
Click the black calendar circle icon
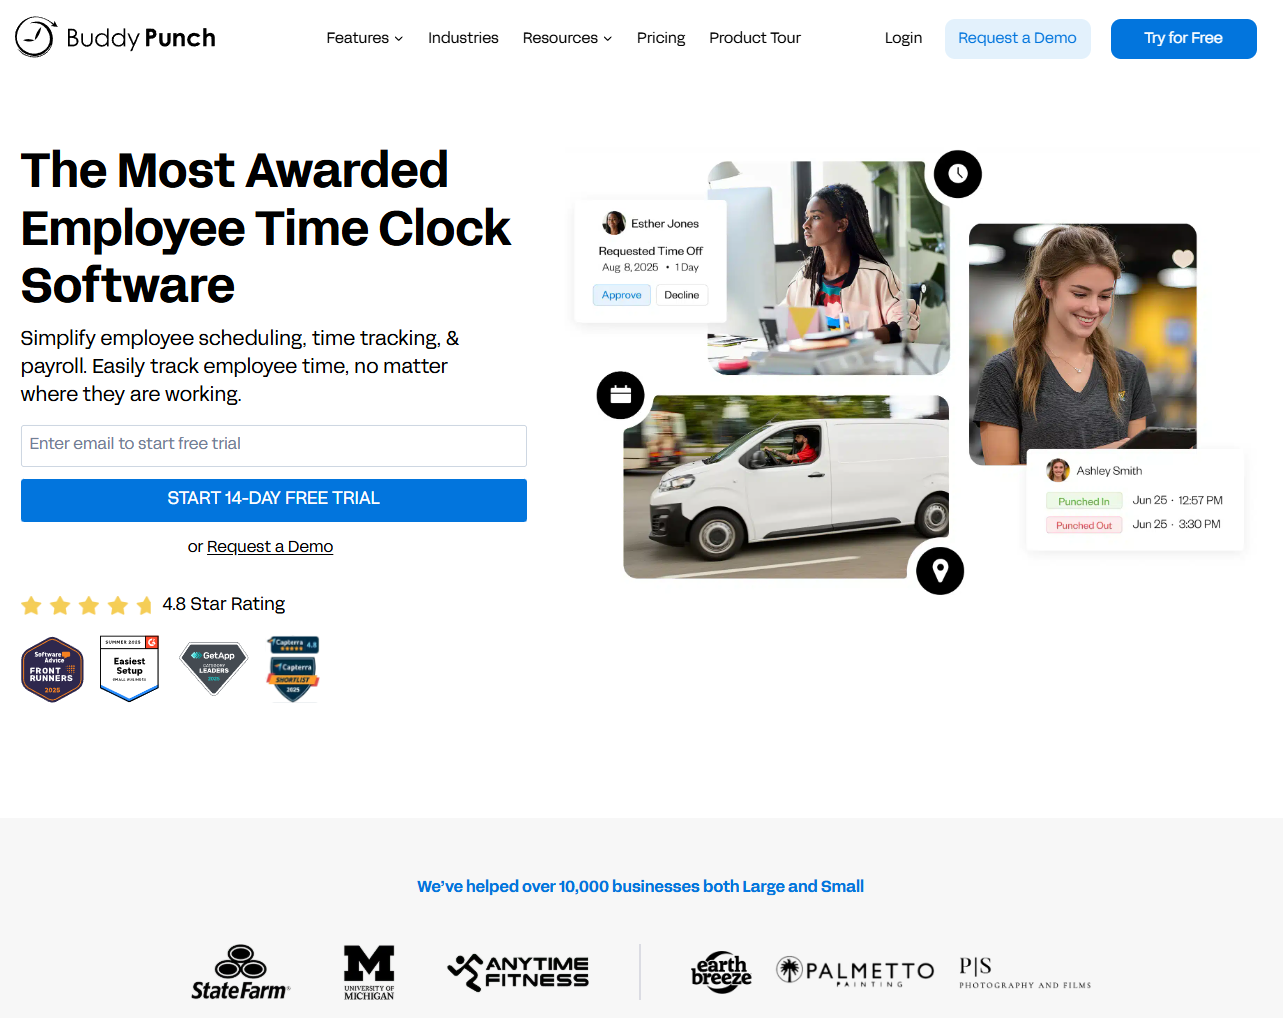[621, 395]
